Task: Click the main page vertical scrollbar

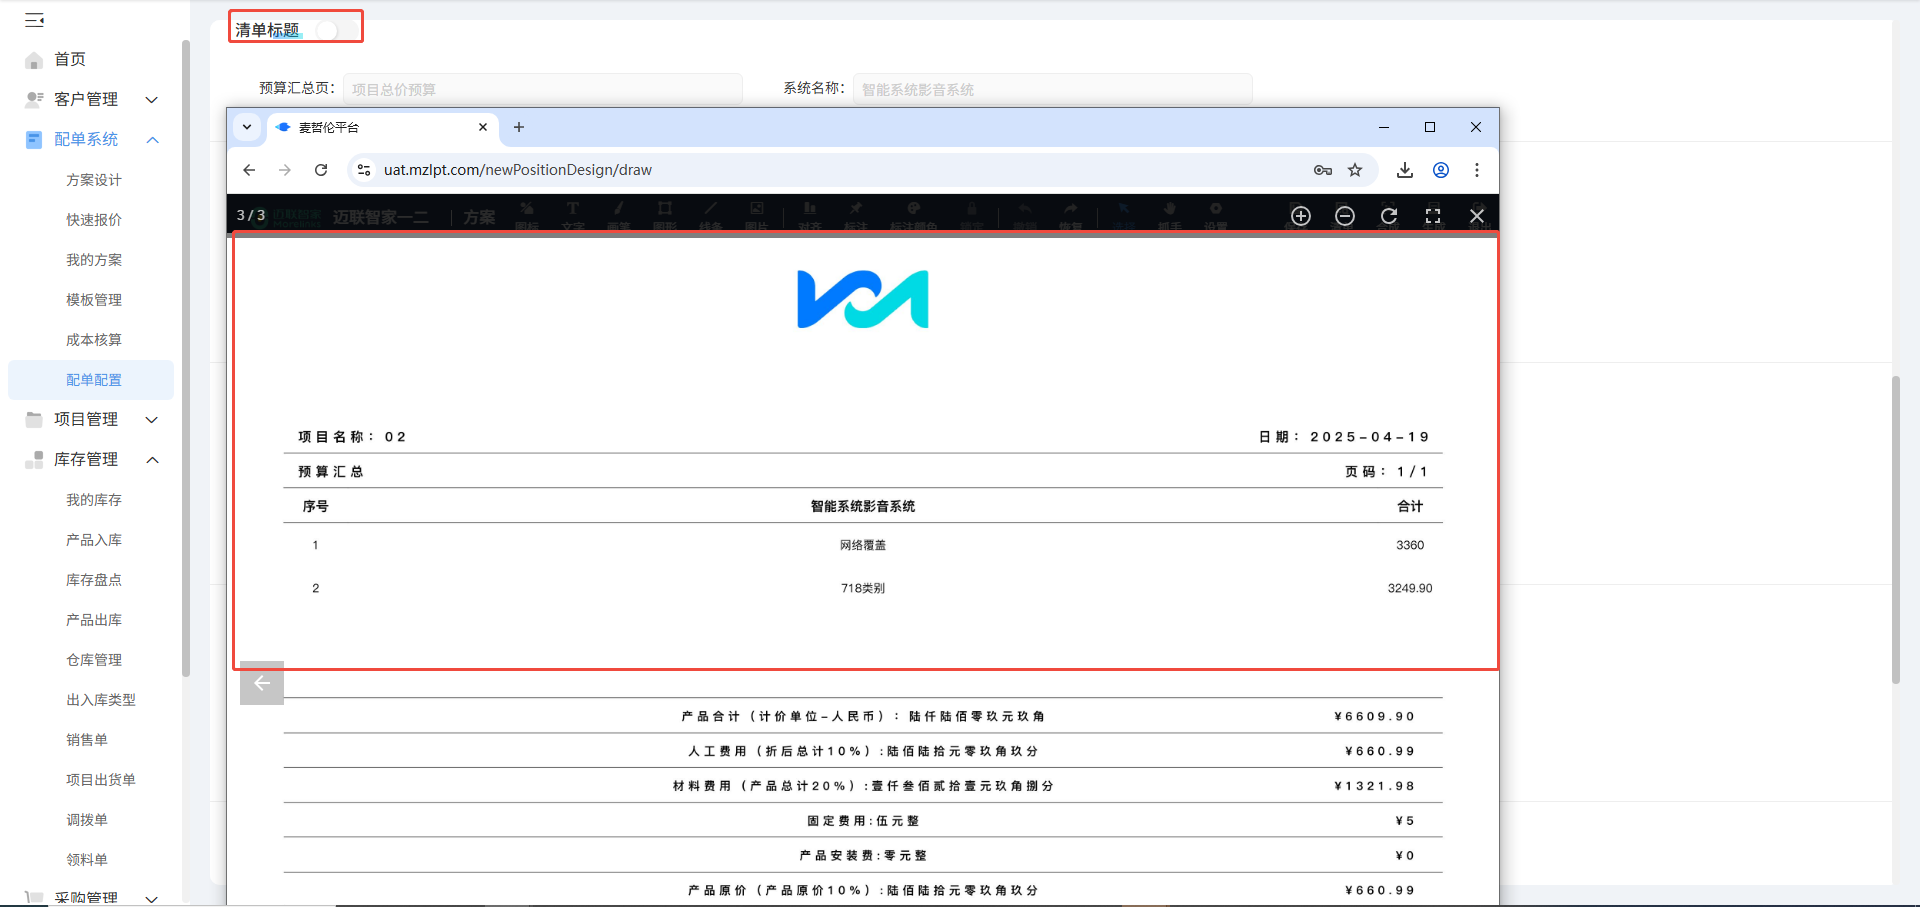Action: [x=1896, y=530]
